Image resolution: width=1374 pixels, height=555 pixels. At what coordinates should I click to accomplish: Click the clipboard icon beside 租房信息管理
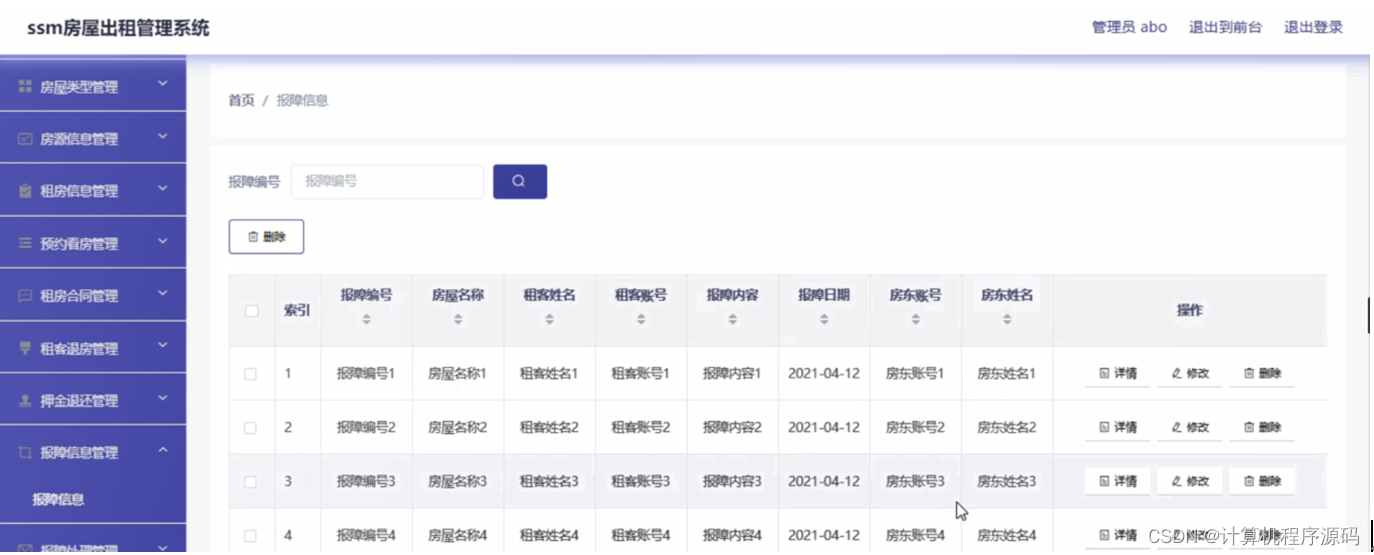click(26, 191)
